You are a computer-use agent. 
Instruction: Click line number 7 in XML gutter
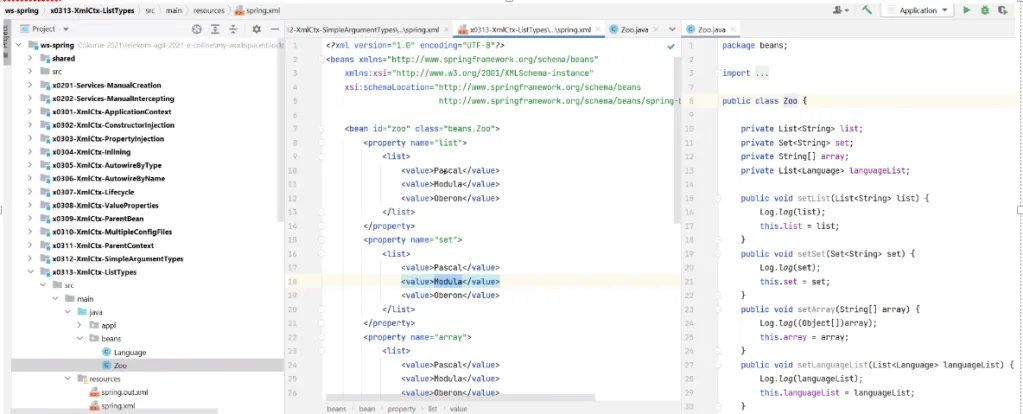pos(295,129)
